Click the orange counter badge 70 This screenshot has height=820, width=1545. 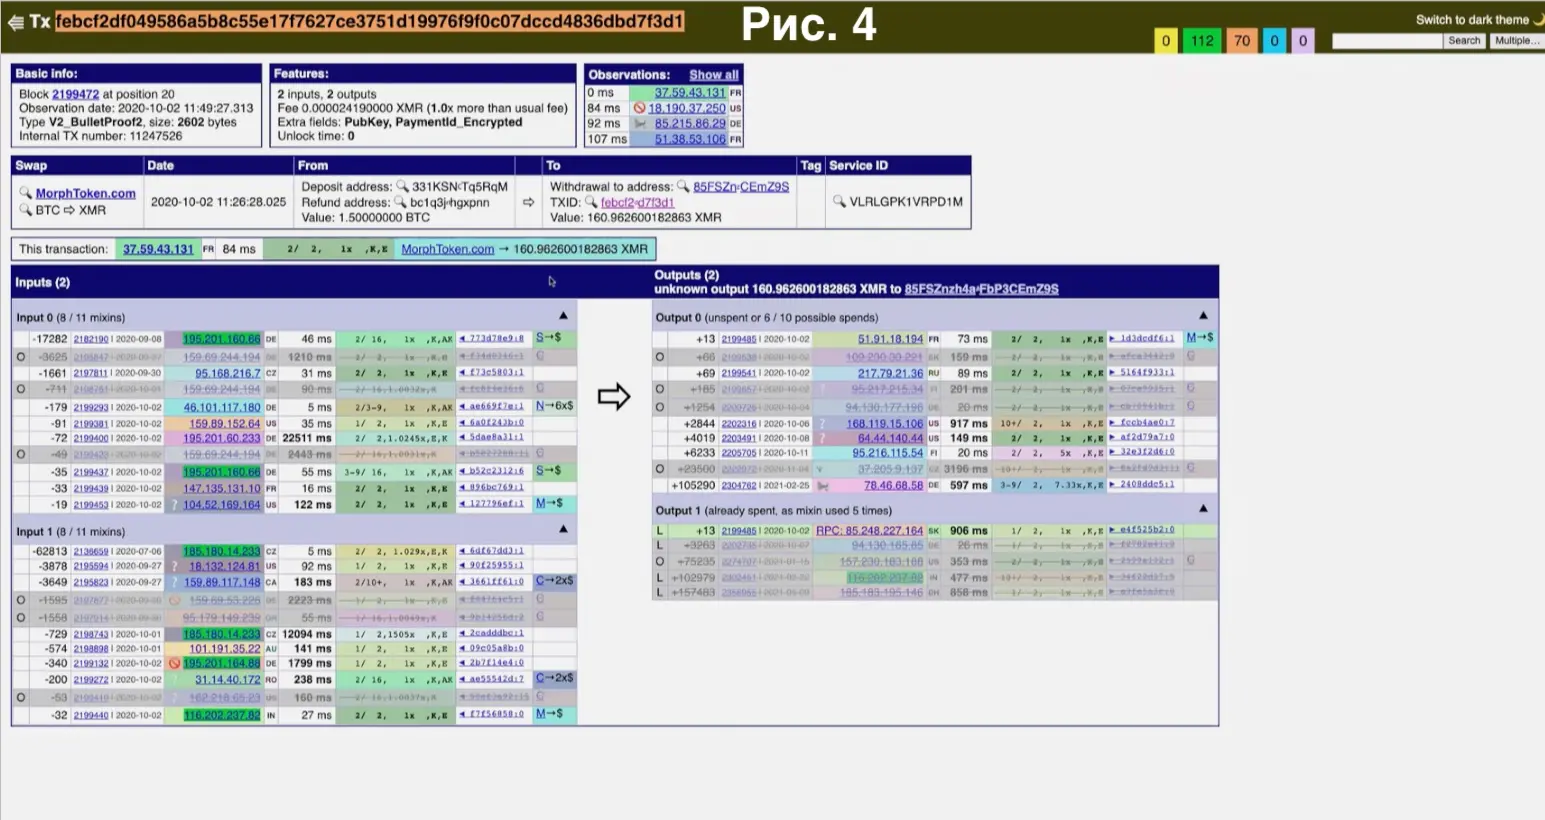[x=1242, y=41]
